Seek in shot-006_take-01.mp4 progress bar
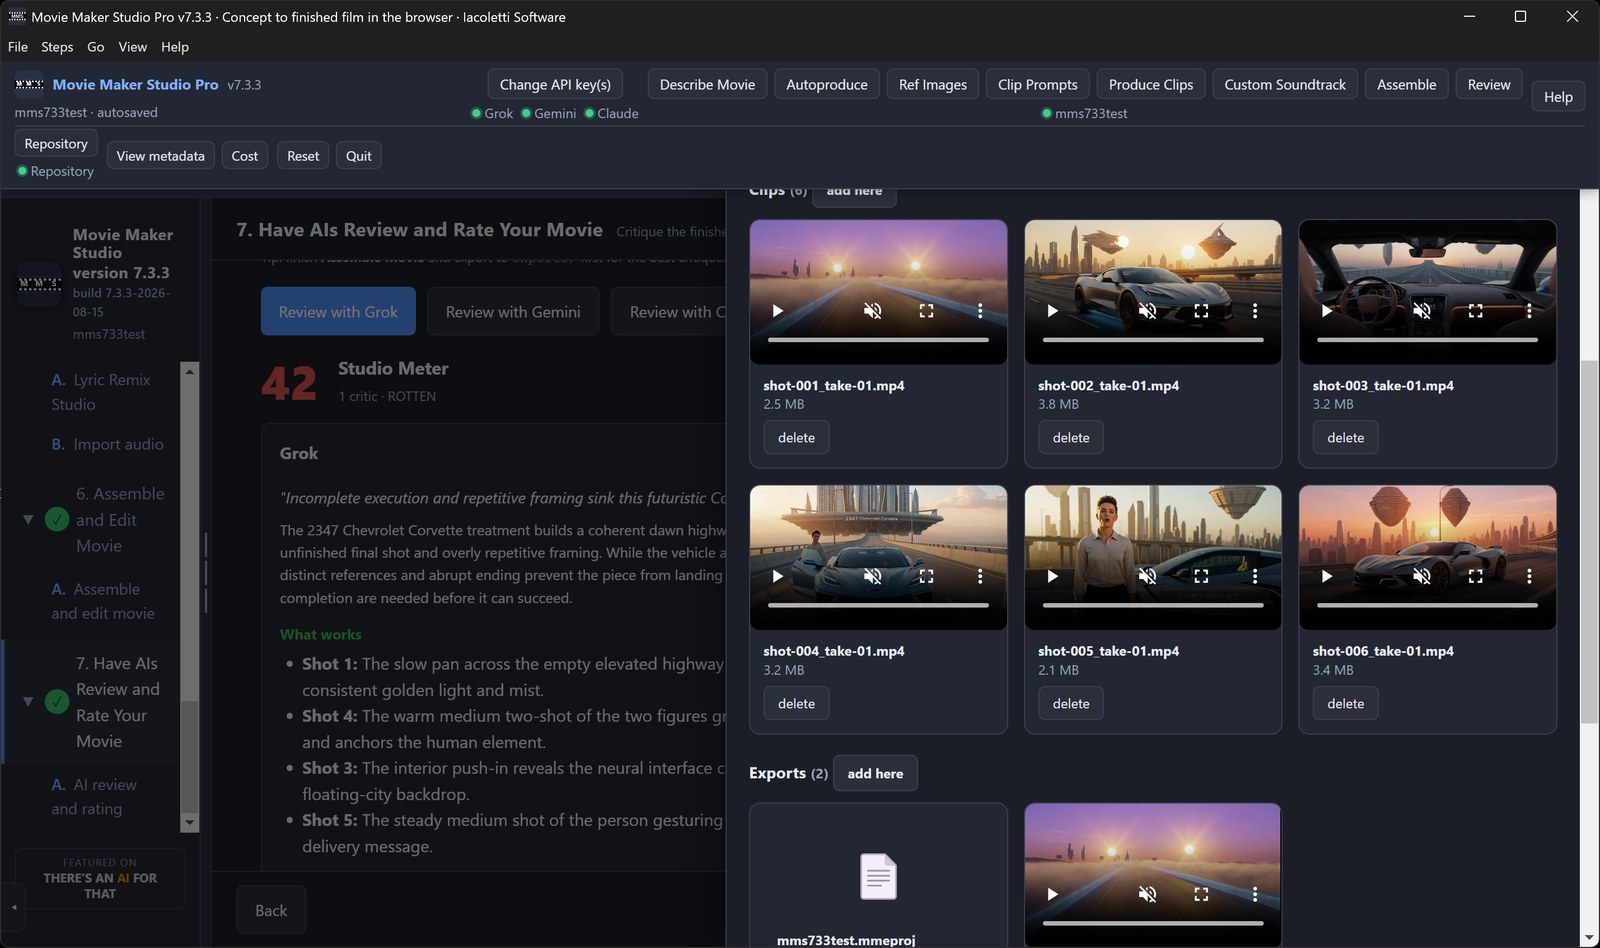Viewport: 1600px width, 948px height. tap(1427, 605)
